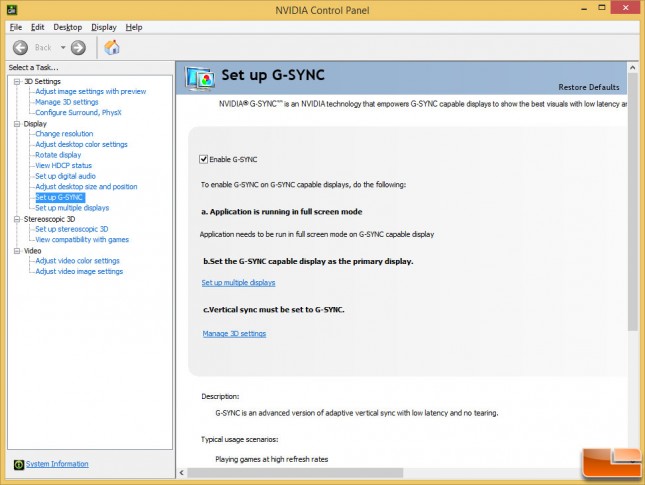Select Set up digital audio
The height and width of the screenshot is (485, 645).
[65, 176]
